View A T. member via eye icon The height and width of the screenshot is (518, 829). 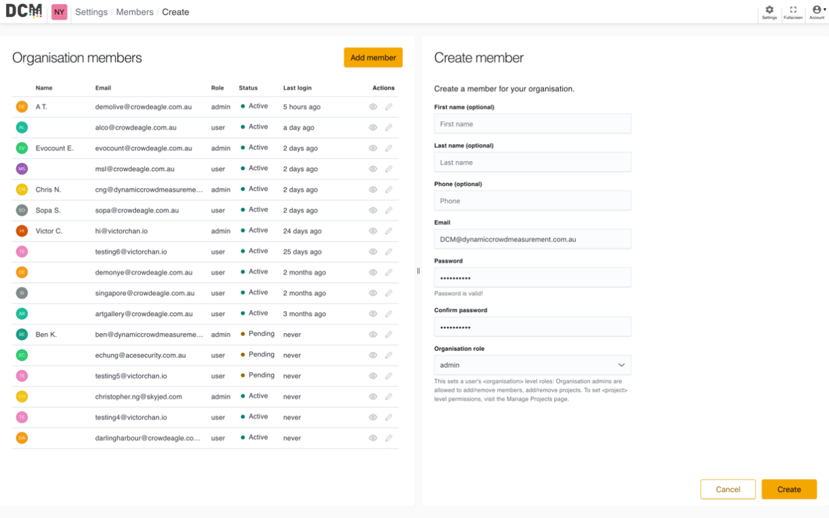click(x=373, y=107)
